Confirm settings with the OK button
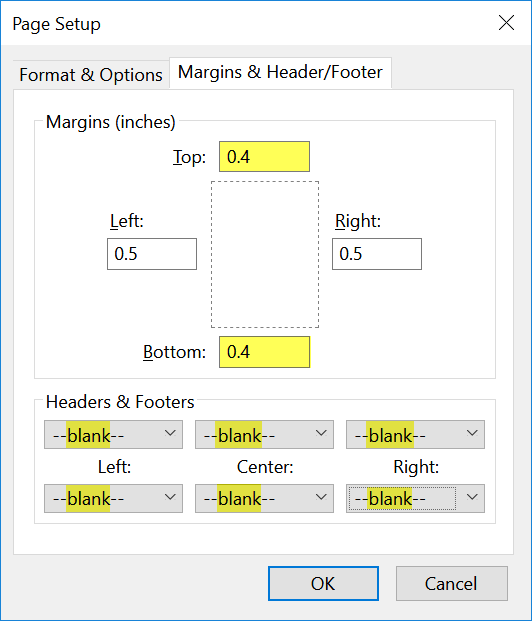Screen dimensions: 532x621 [323, 583]
